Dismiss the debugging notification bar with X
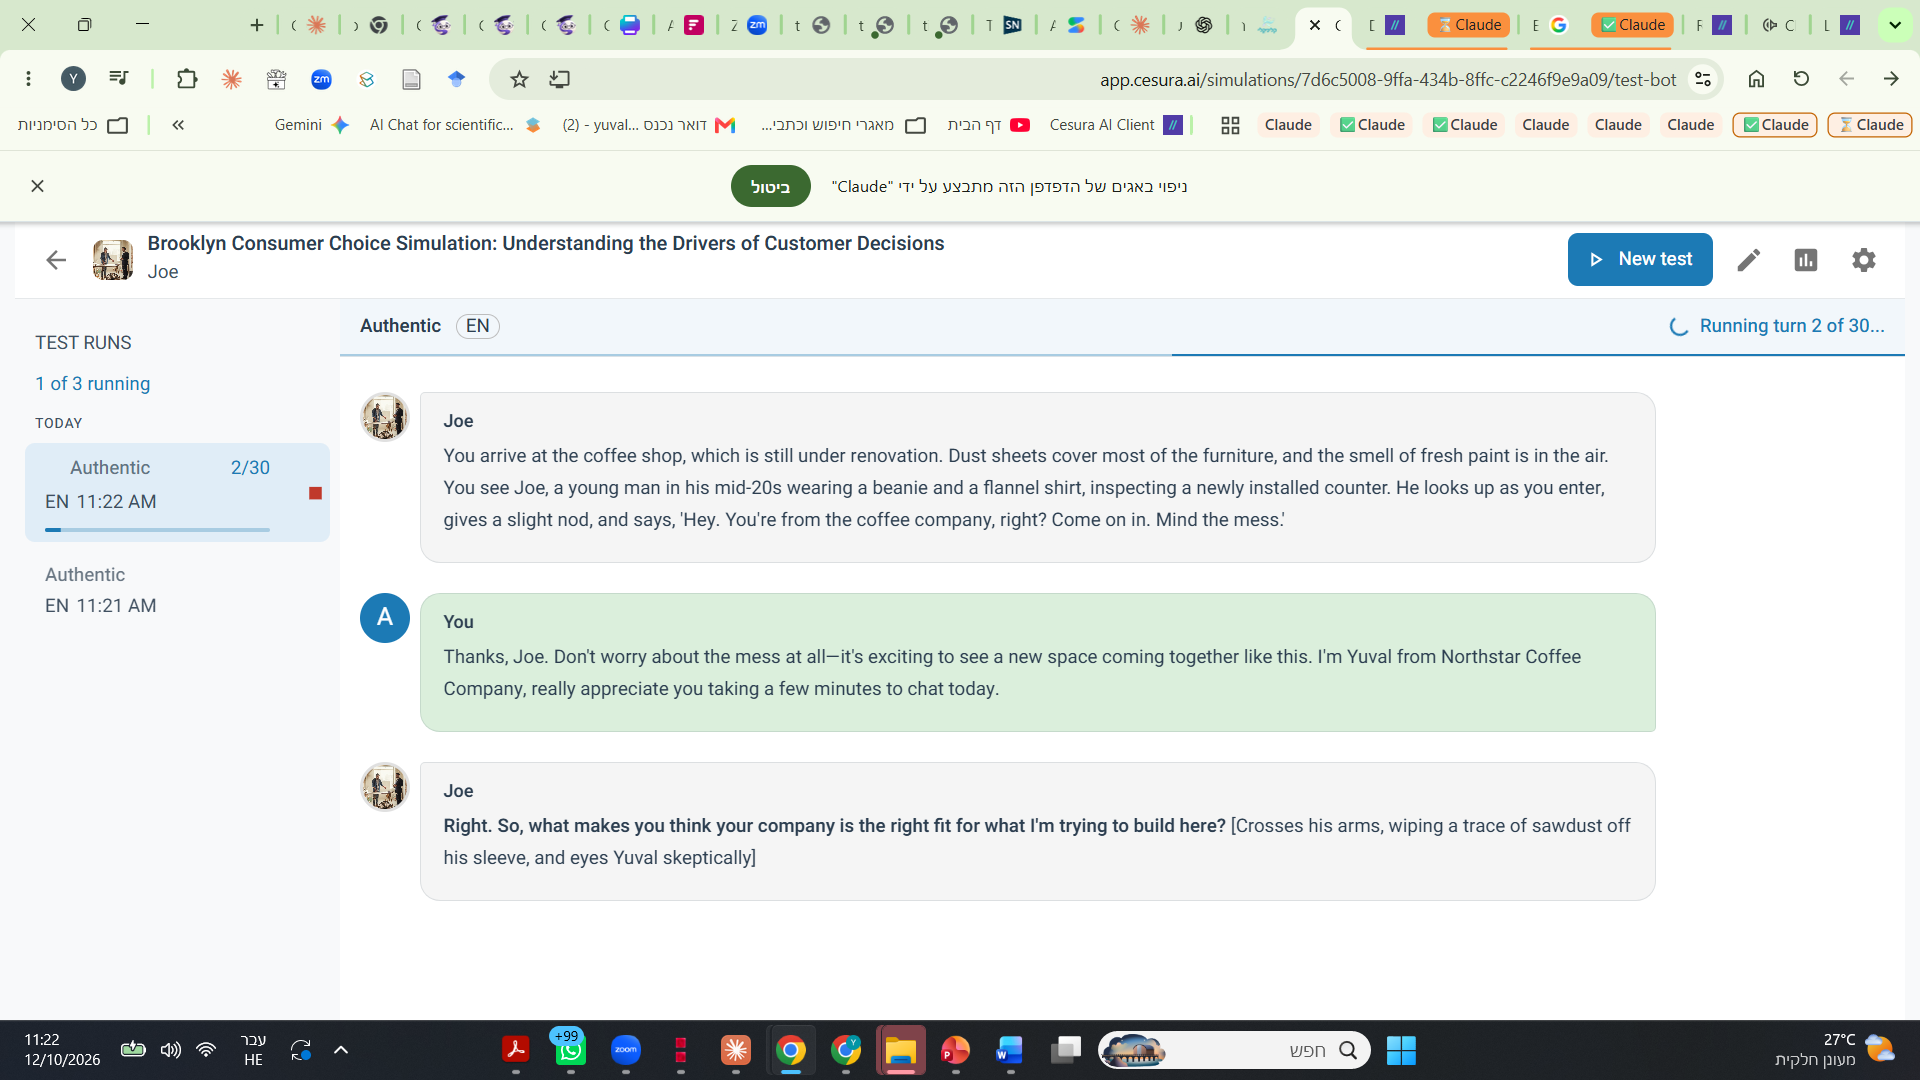The width and height of the screenshot is (1920, 1080). (x=38, y=186)
